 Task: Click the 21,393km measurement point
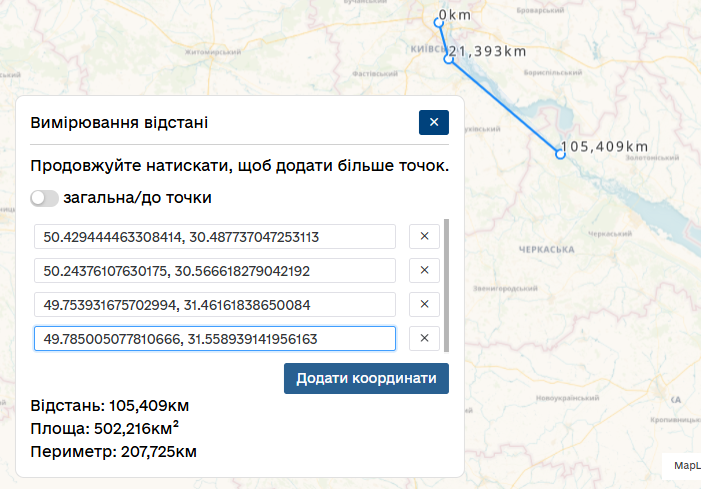tap(450, 59)
